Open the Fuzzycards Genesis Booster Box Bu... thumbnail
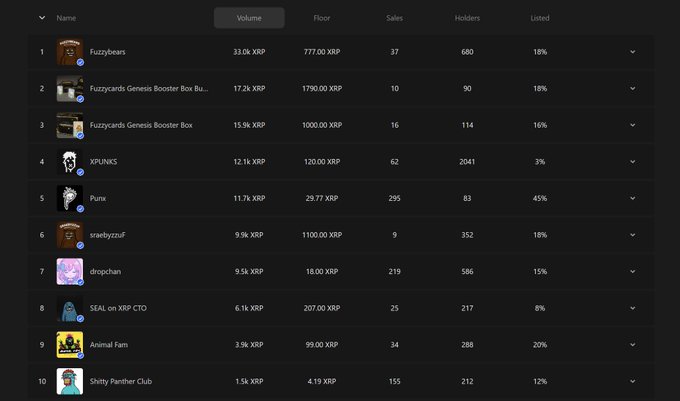The width and height of the screenshot is (680, 401). (x=69, y=88)
